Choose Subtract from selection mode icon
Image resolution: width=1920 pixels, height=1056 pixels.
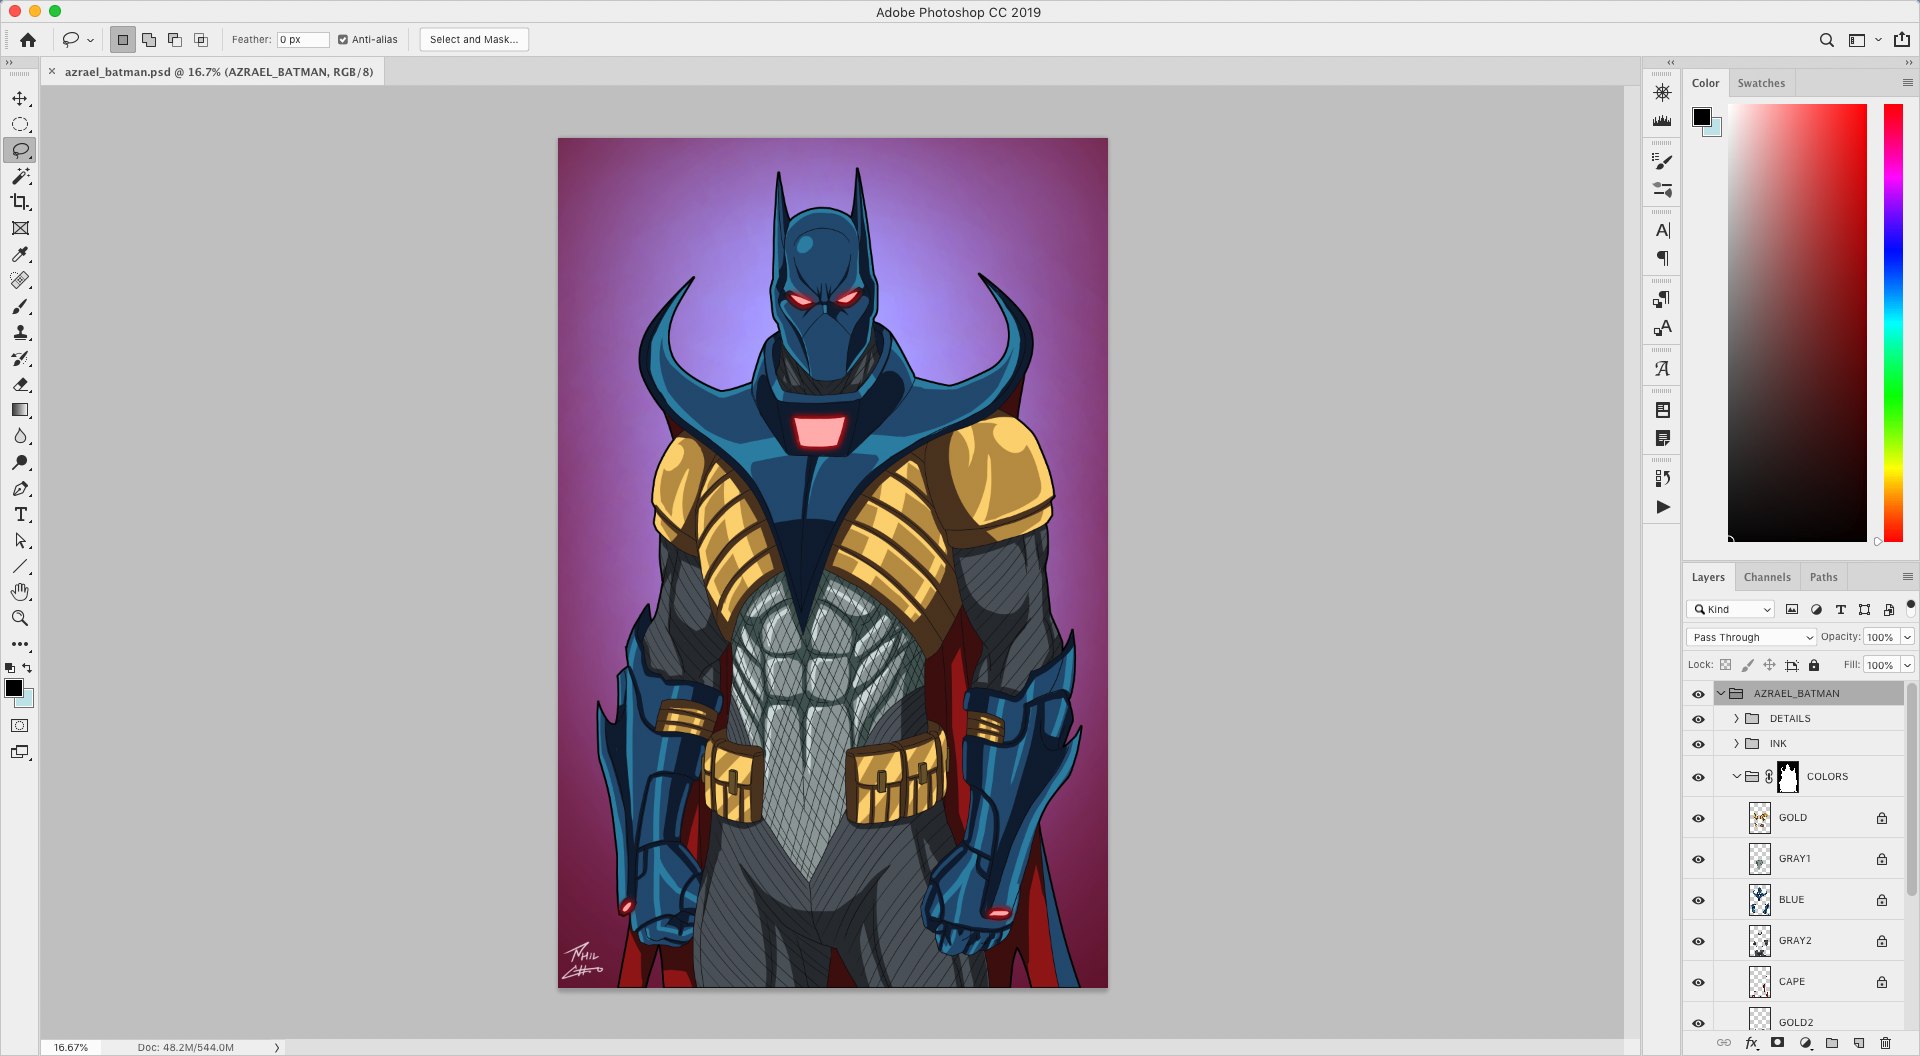[x=175, y=40]
